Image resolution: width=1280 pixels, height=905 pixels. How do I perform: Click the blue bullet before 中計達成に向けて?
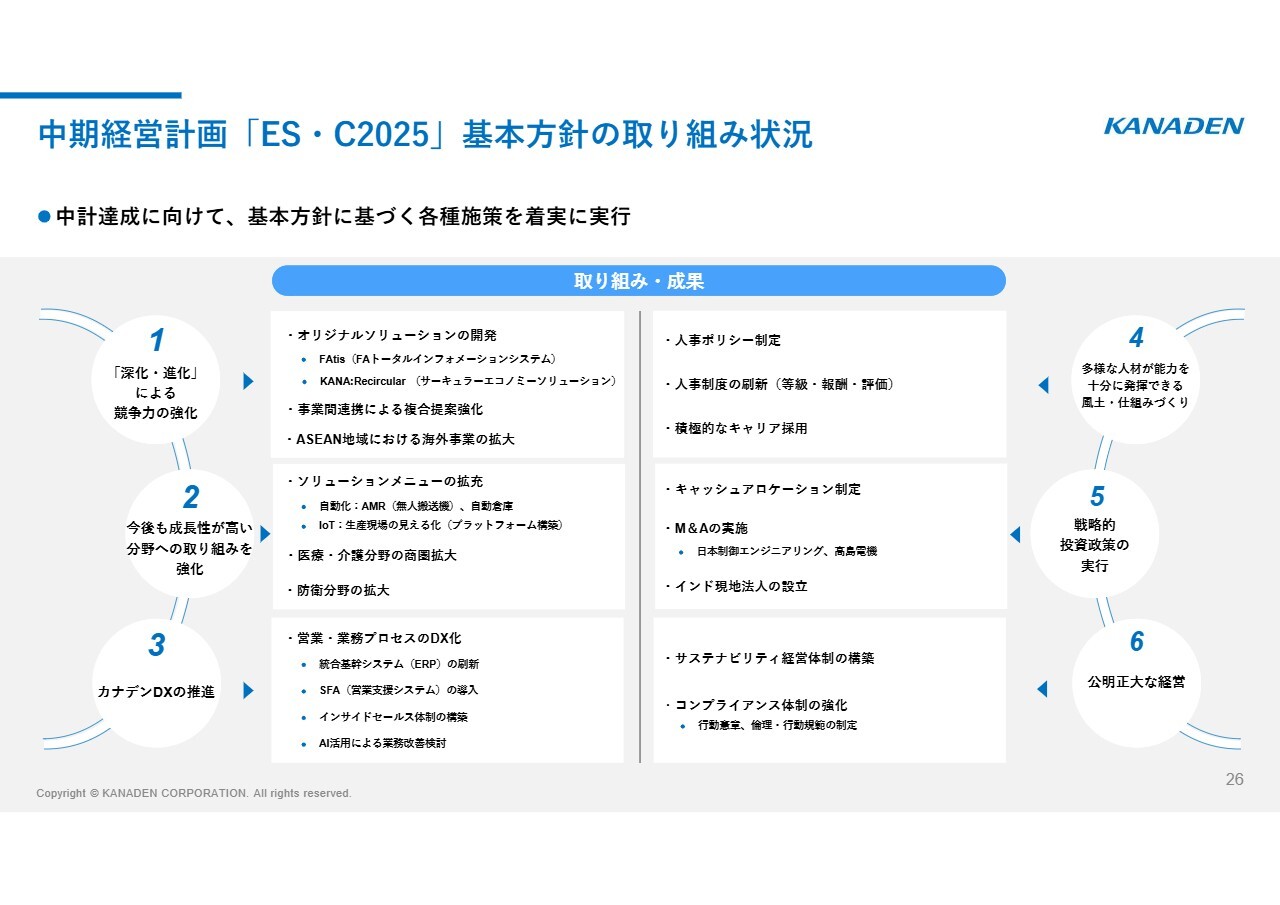coord(43,217)
